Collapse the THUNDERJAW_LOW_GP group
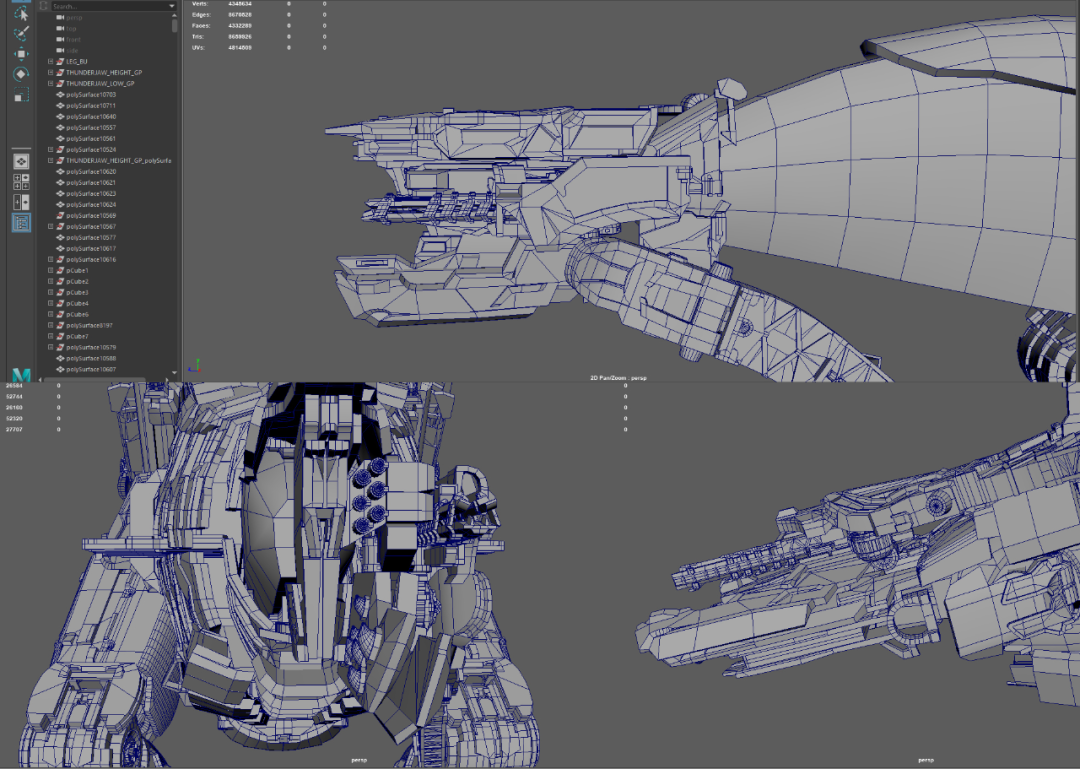The width and height of the screenshot is (1080, 769). (50, 83)
